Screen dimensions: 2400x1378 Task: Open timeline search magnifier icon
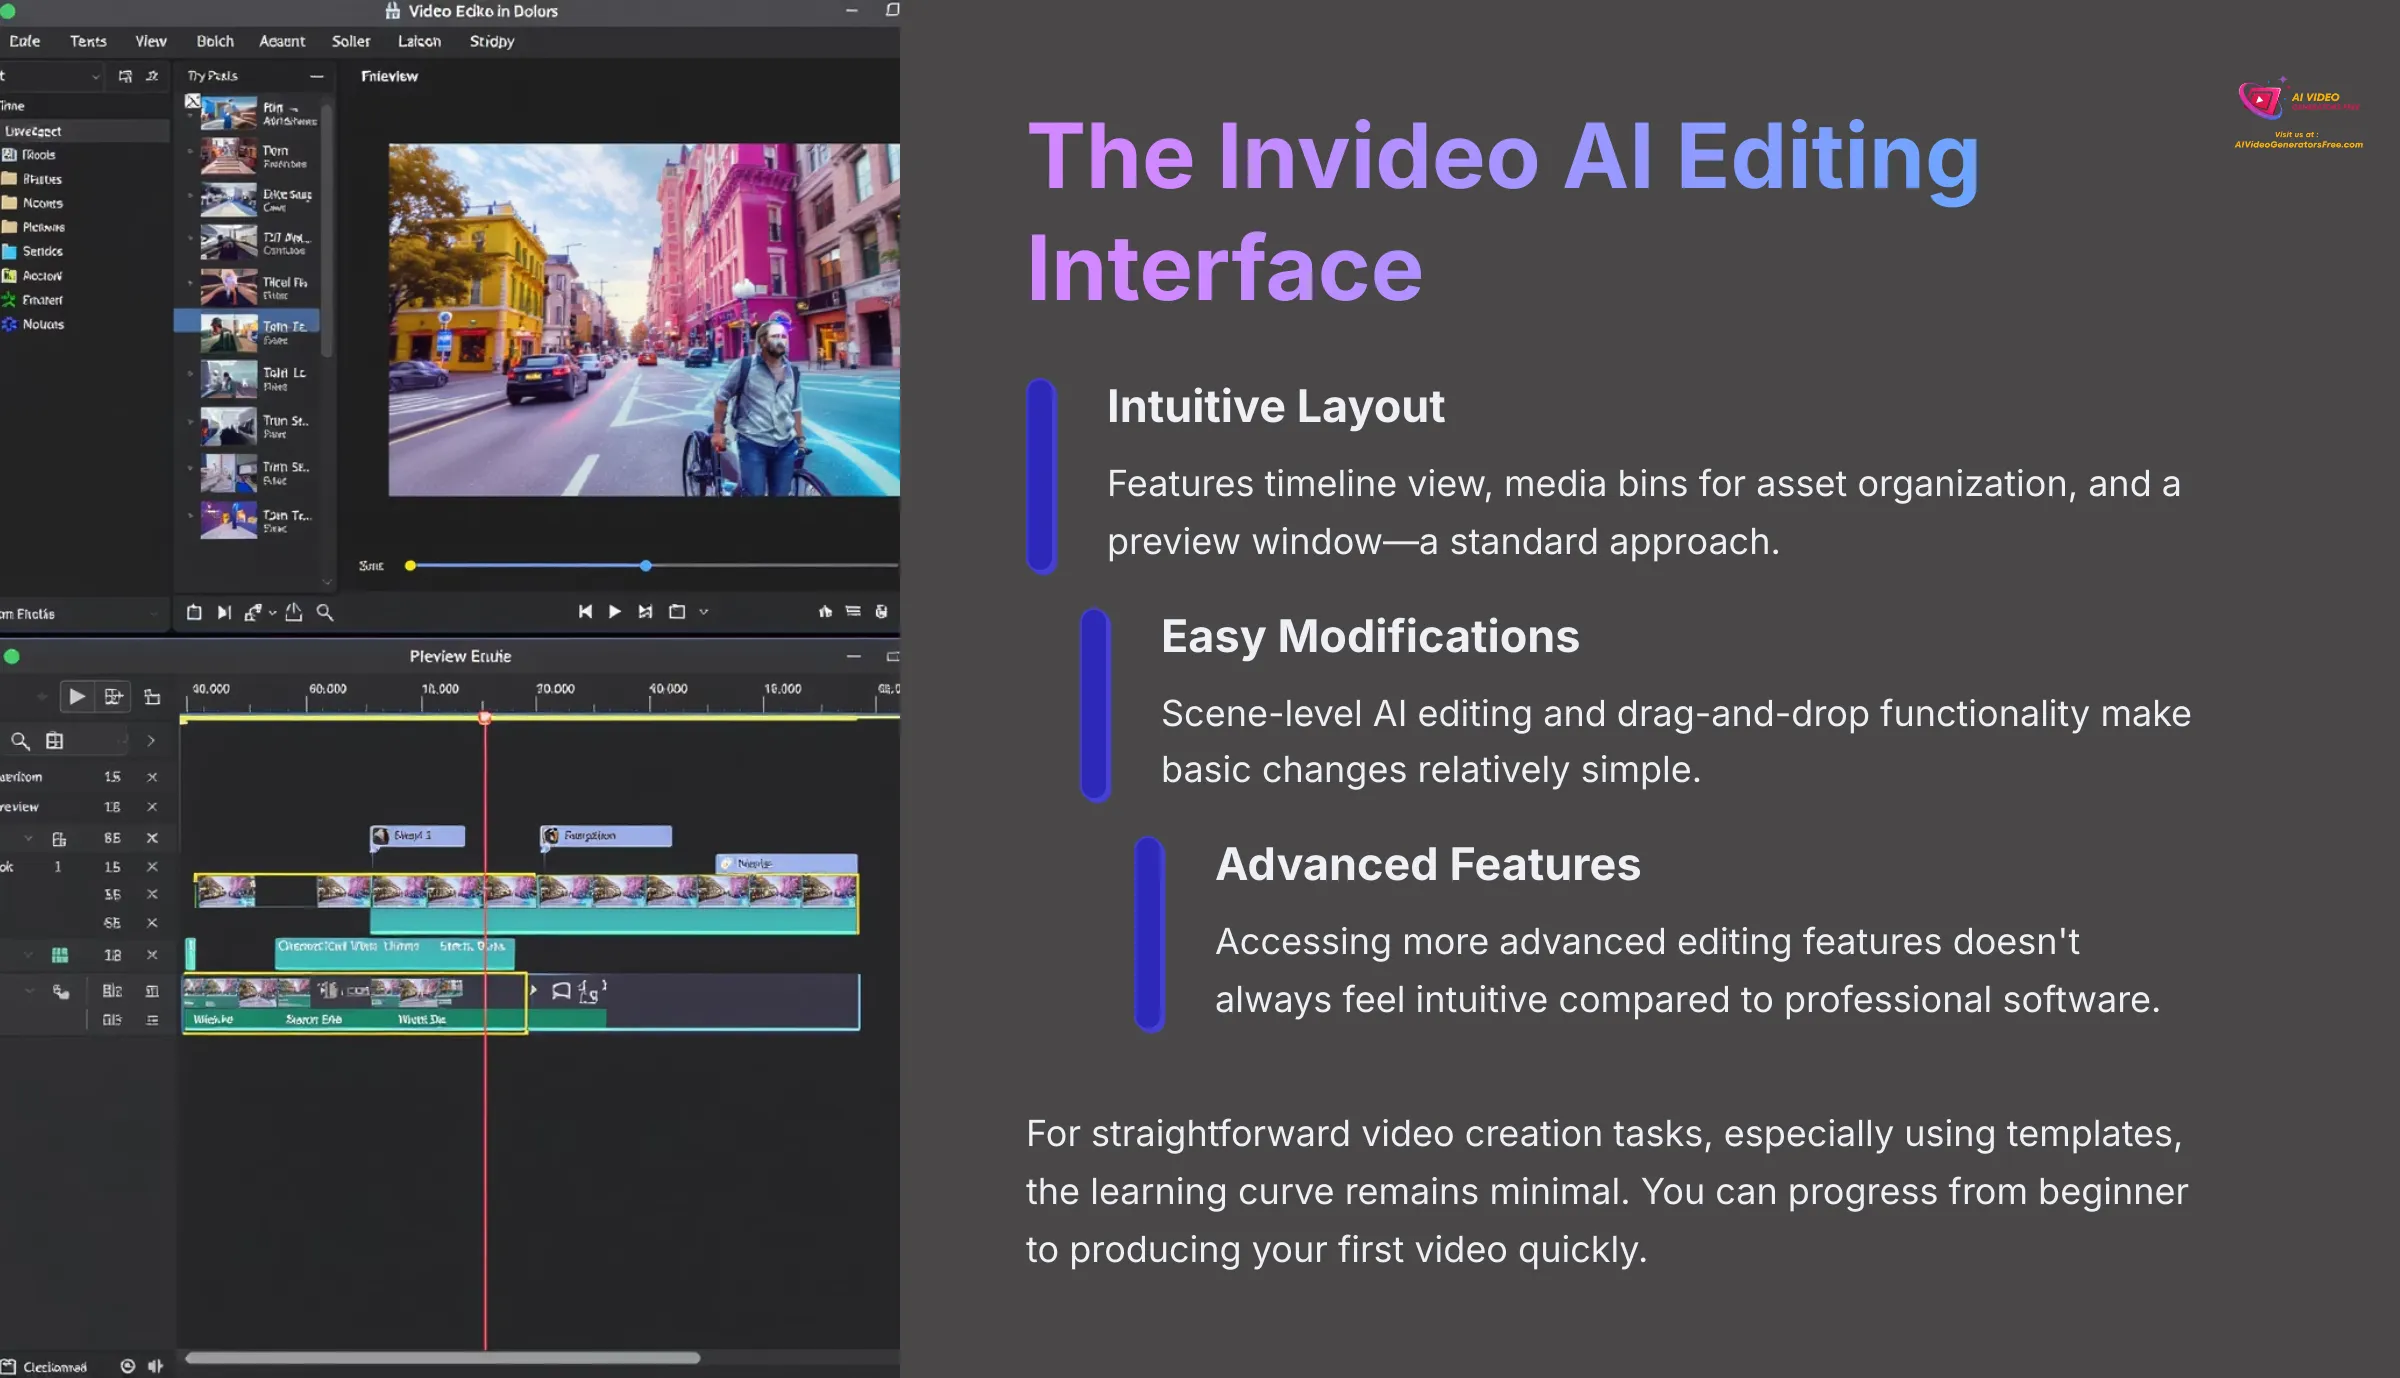(x=20, y=741)
